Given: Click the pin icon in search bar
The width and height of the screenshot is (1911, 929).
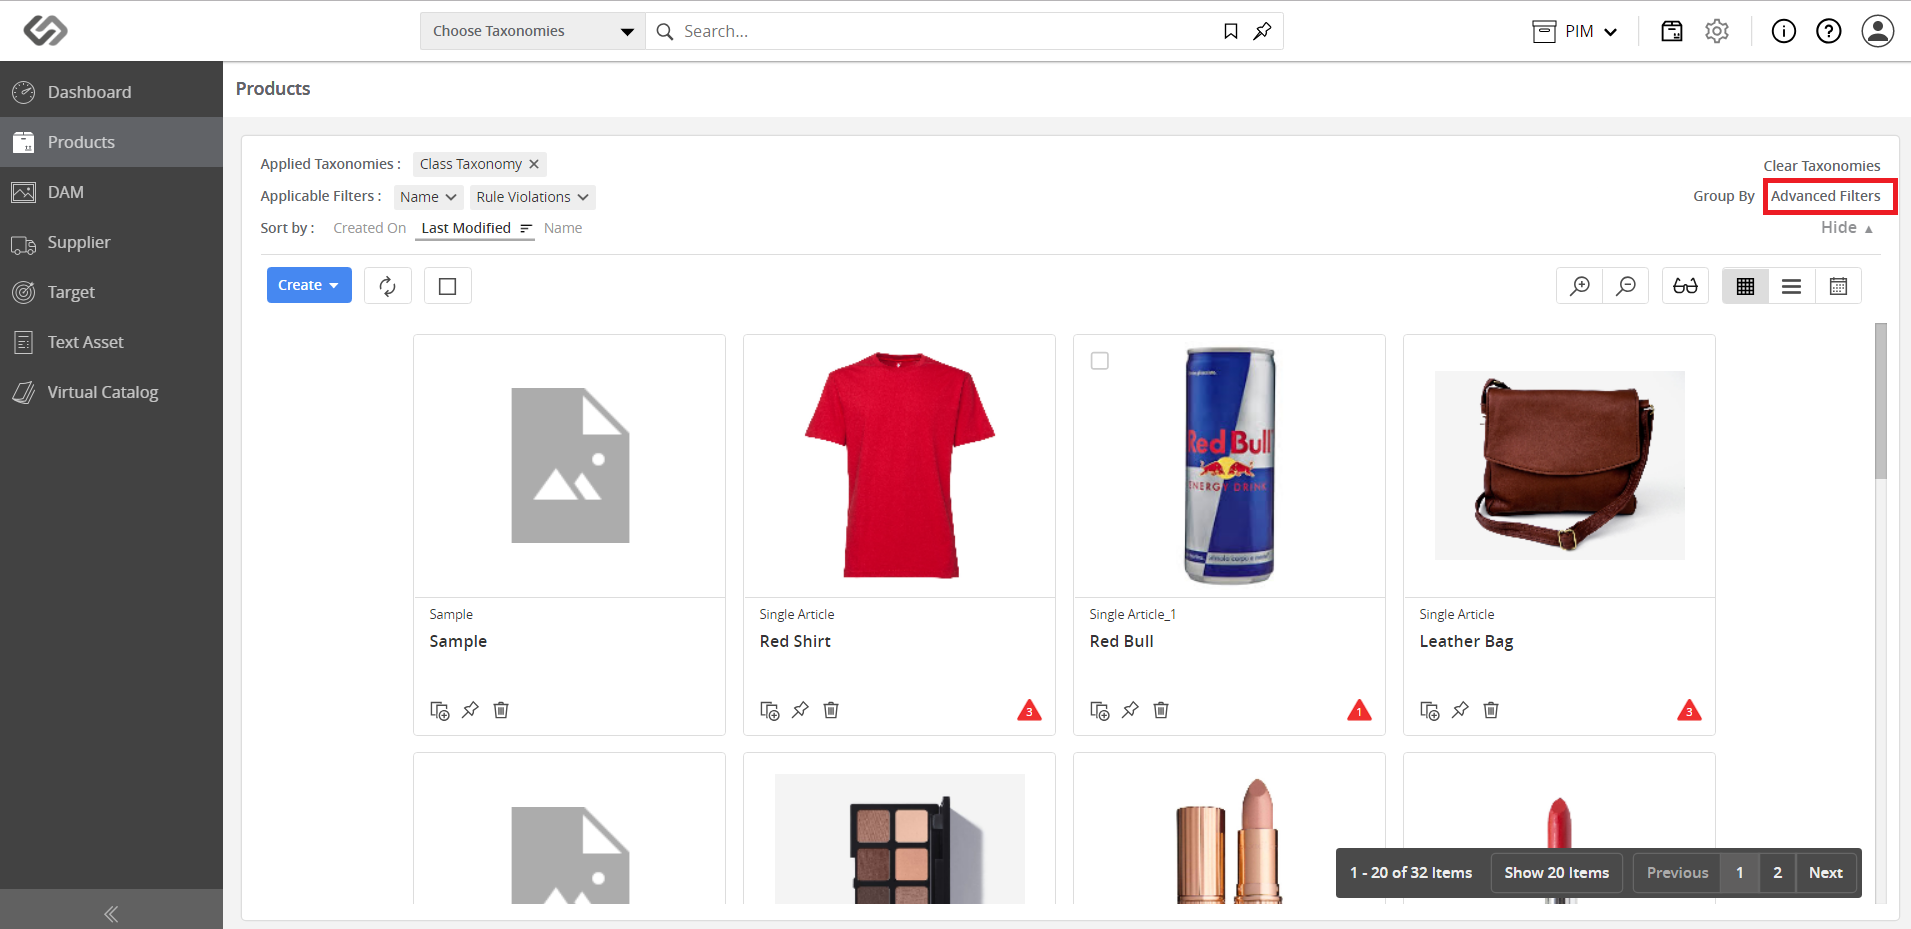Looking at the screenshot, I should coord(1262,32).
